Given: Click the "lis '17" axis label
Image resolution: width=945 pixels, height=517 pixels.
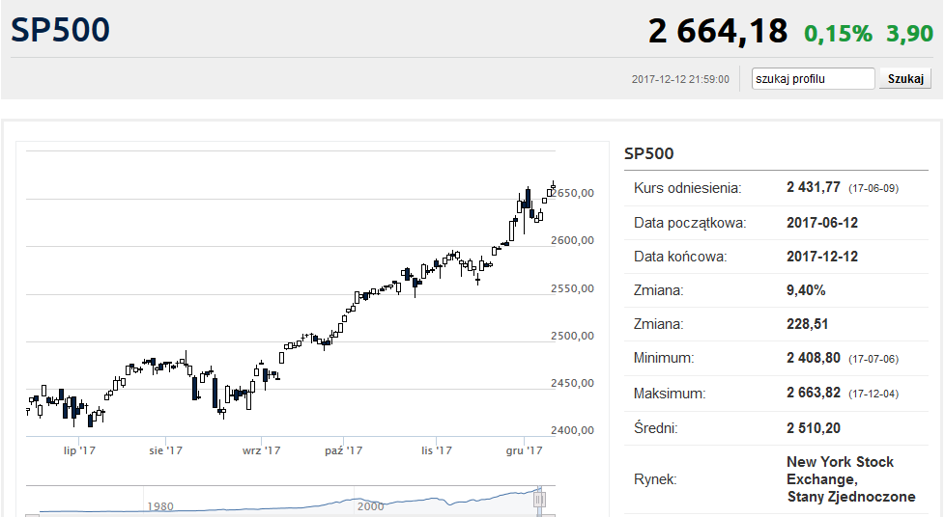Looking at the screenshot, I should tap(437, 451).
